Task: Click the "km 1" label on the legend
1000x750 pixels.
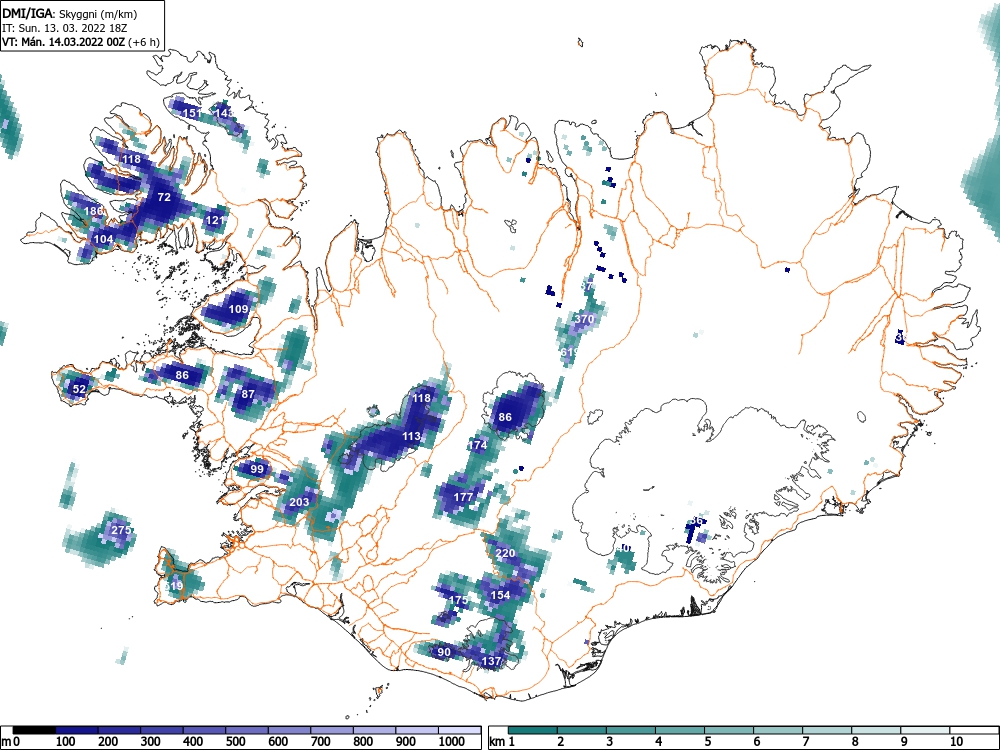Action: point(503,742)
